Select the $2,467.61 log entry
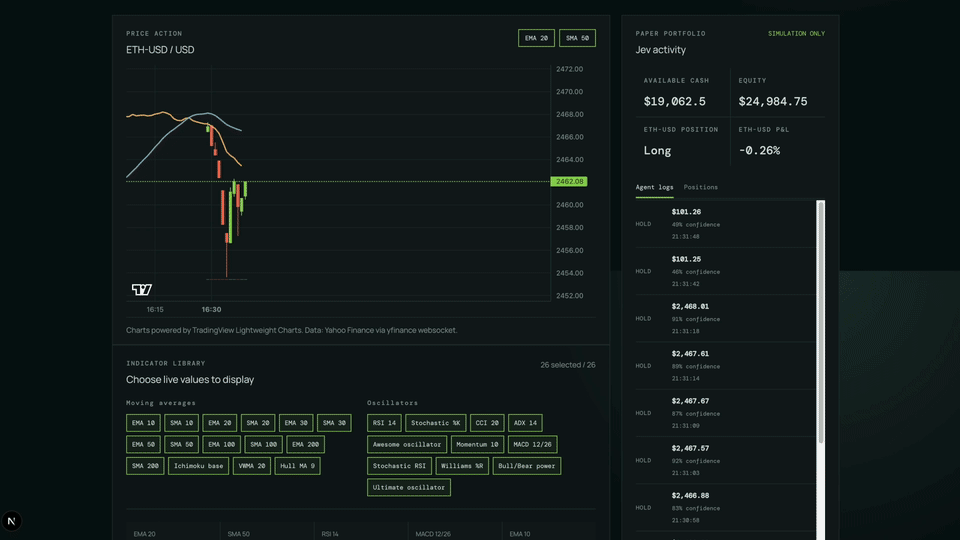This screenshot has height=540, width=960. [x=726, y=366]
